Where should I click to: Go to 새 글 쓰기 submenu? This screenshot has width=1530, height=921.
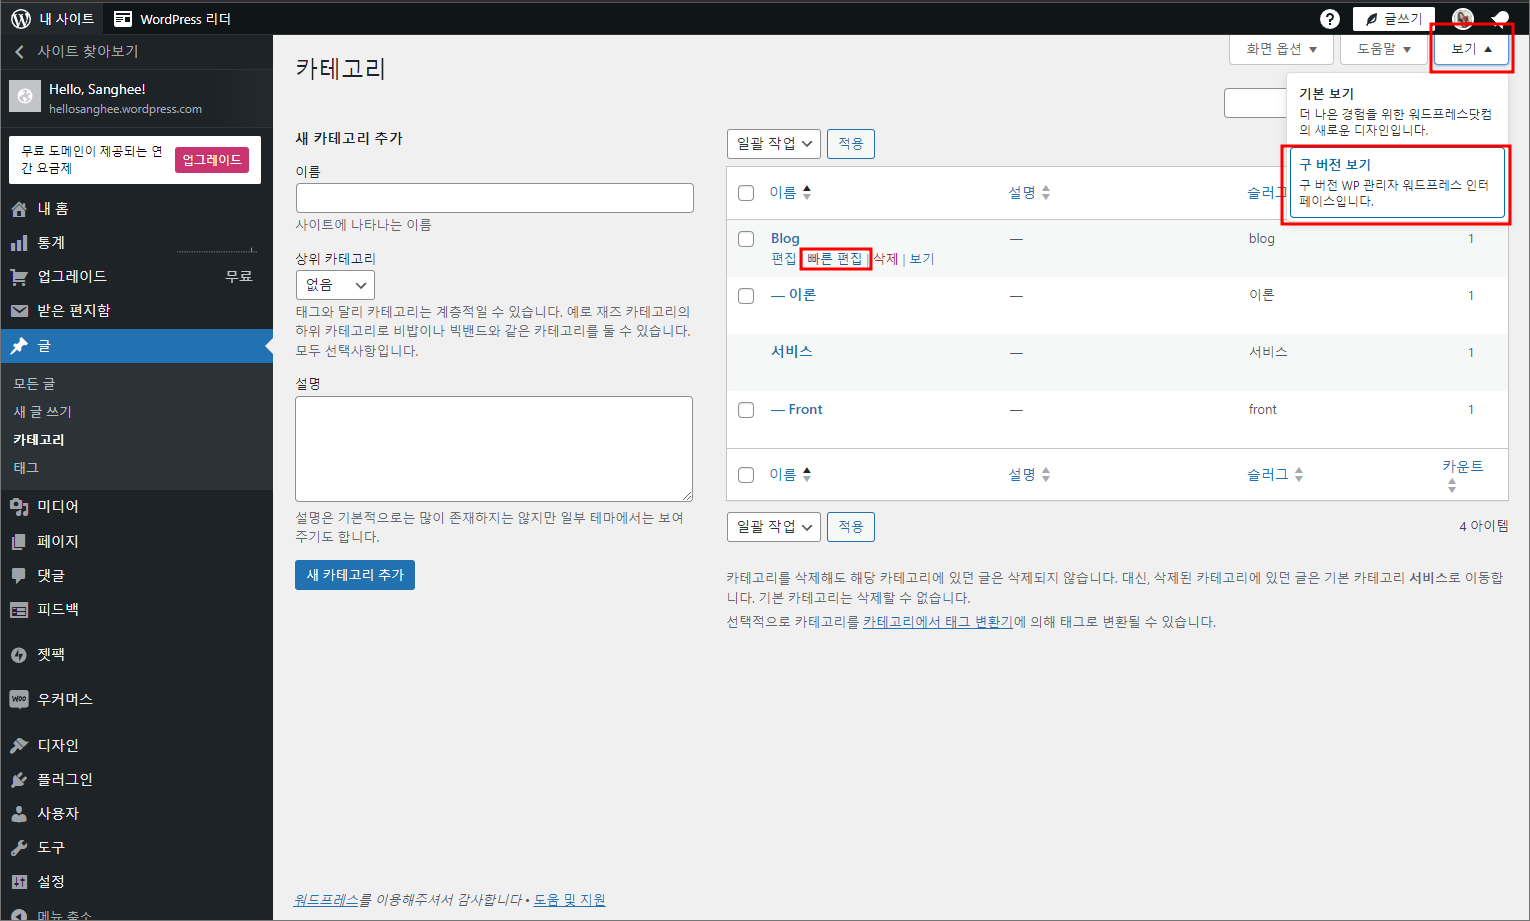click(42, 412)
